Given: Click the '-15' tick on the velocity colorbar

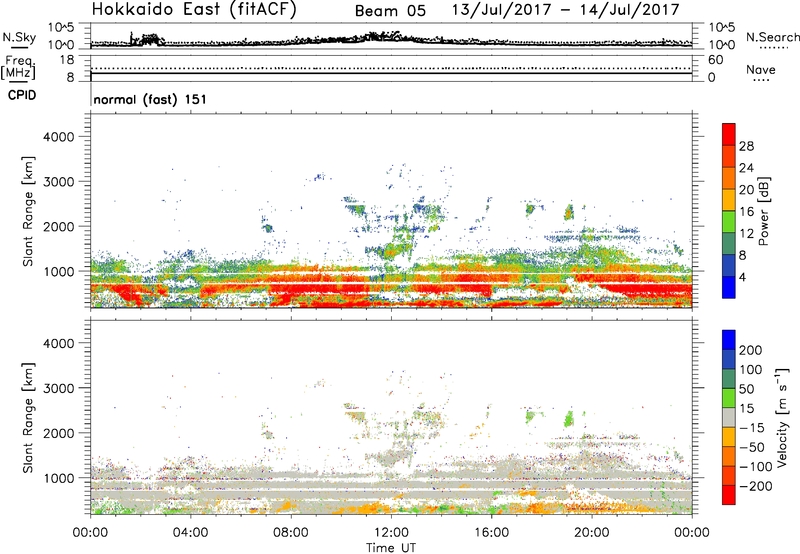Looking at the screenshot, I should pyautogui.click(x=752, y=427).
